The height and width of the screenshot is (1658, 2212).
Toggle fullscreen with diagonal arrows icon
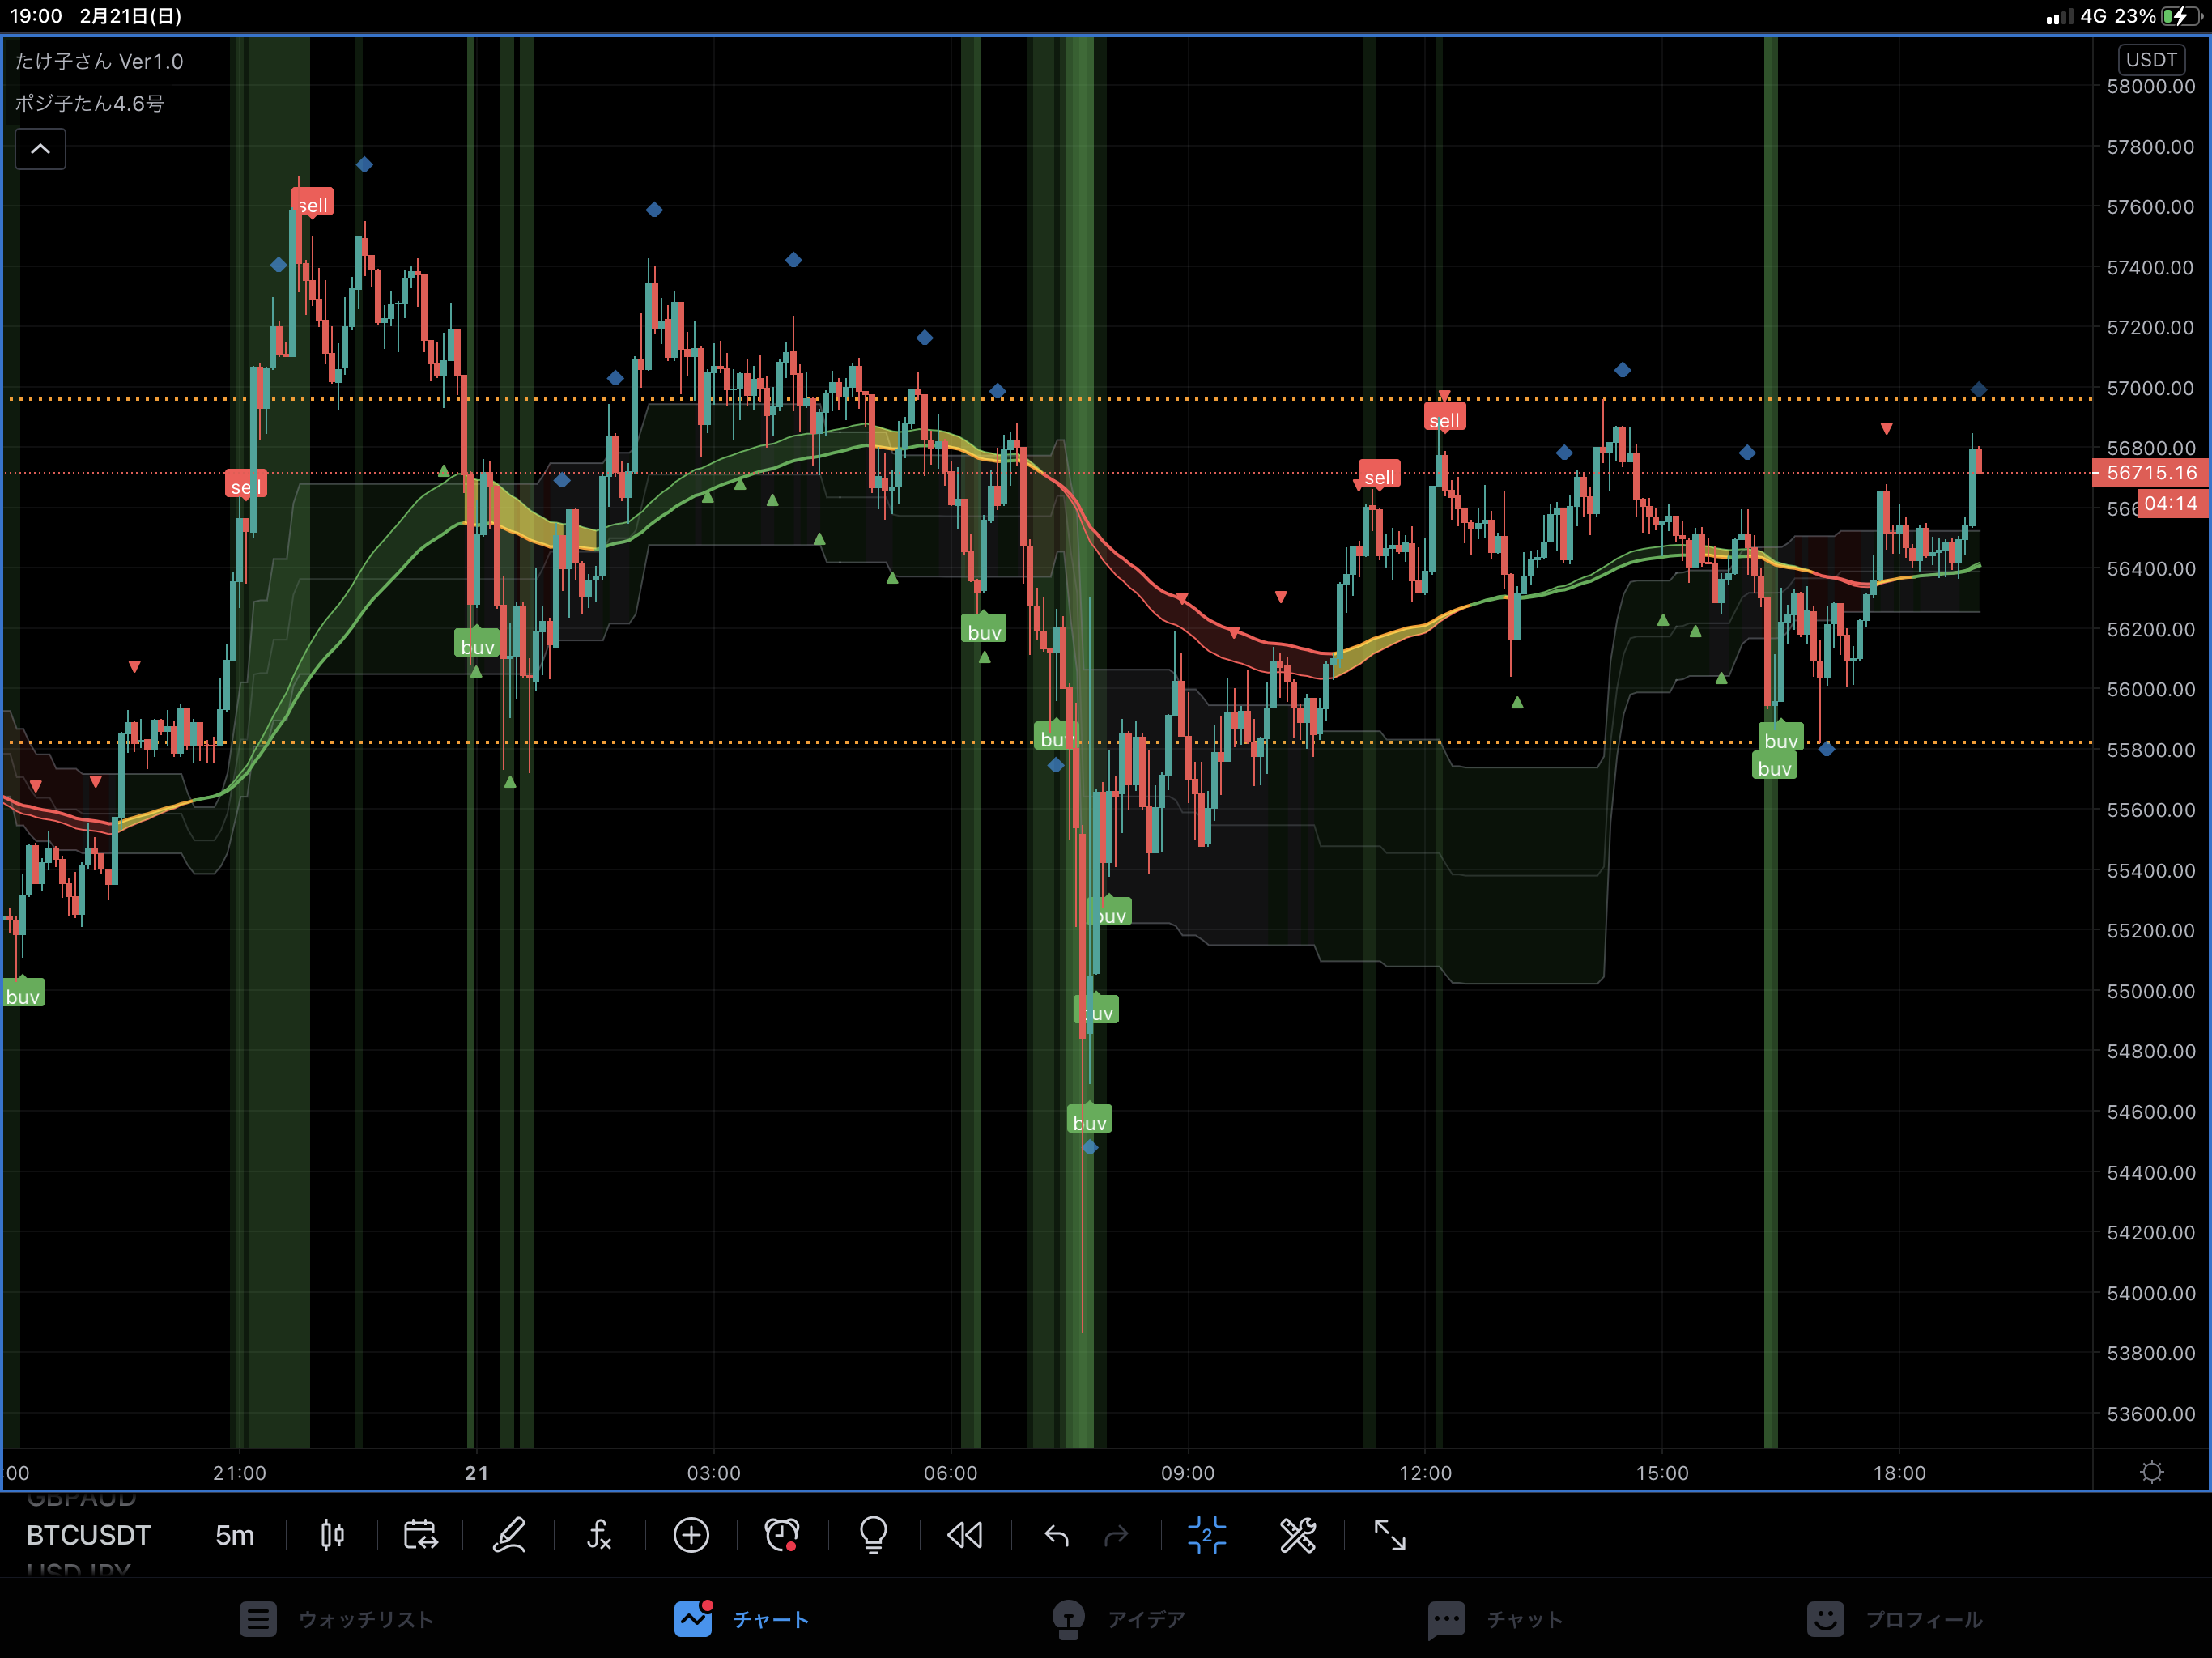1389,1535
